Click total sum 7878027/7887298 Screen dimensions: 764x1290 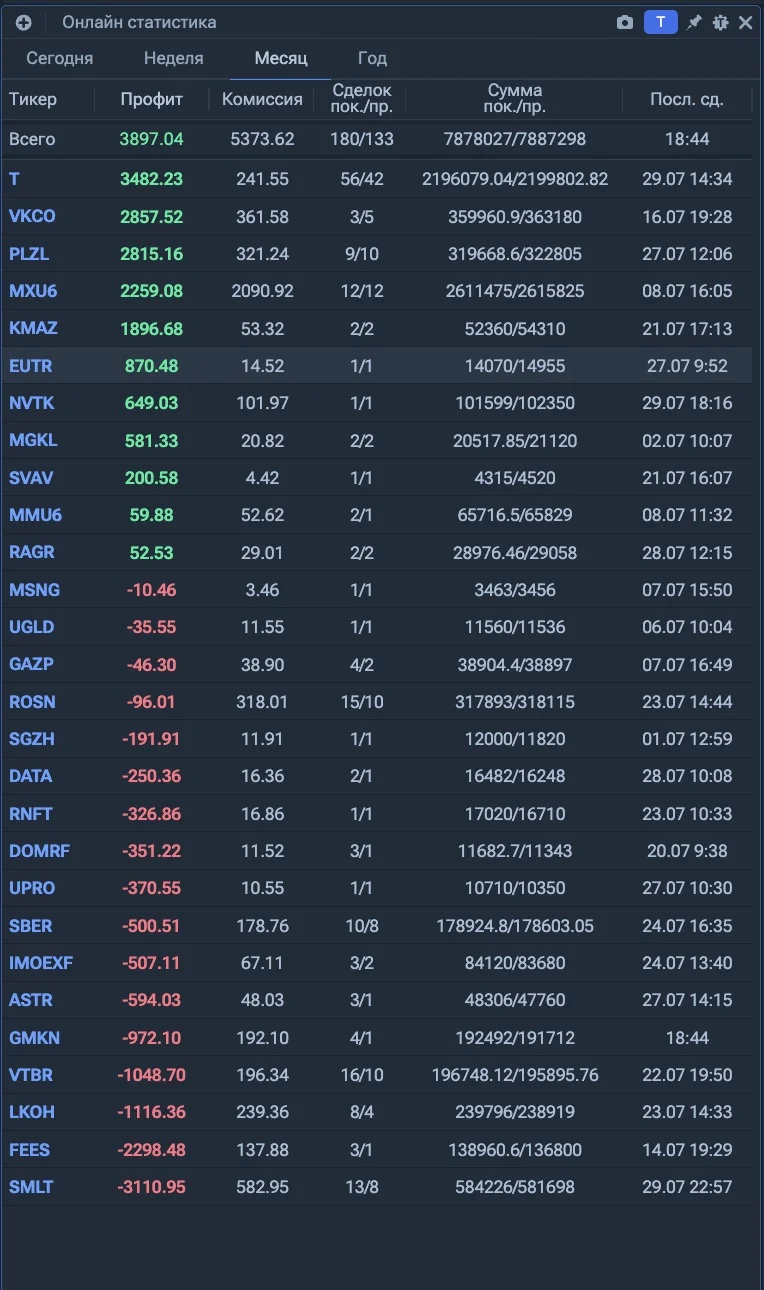(515, 139)
